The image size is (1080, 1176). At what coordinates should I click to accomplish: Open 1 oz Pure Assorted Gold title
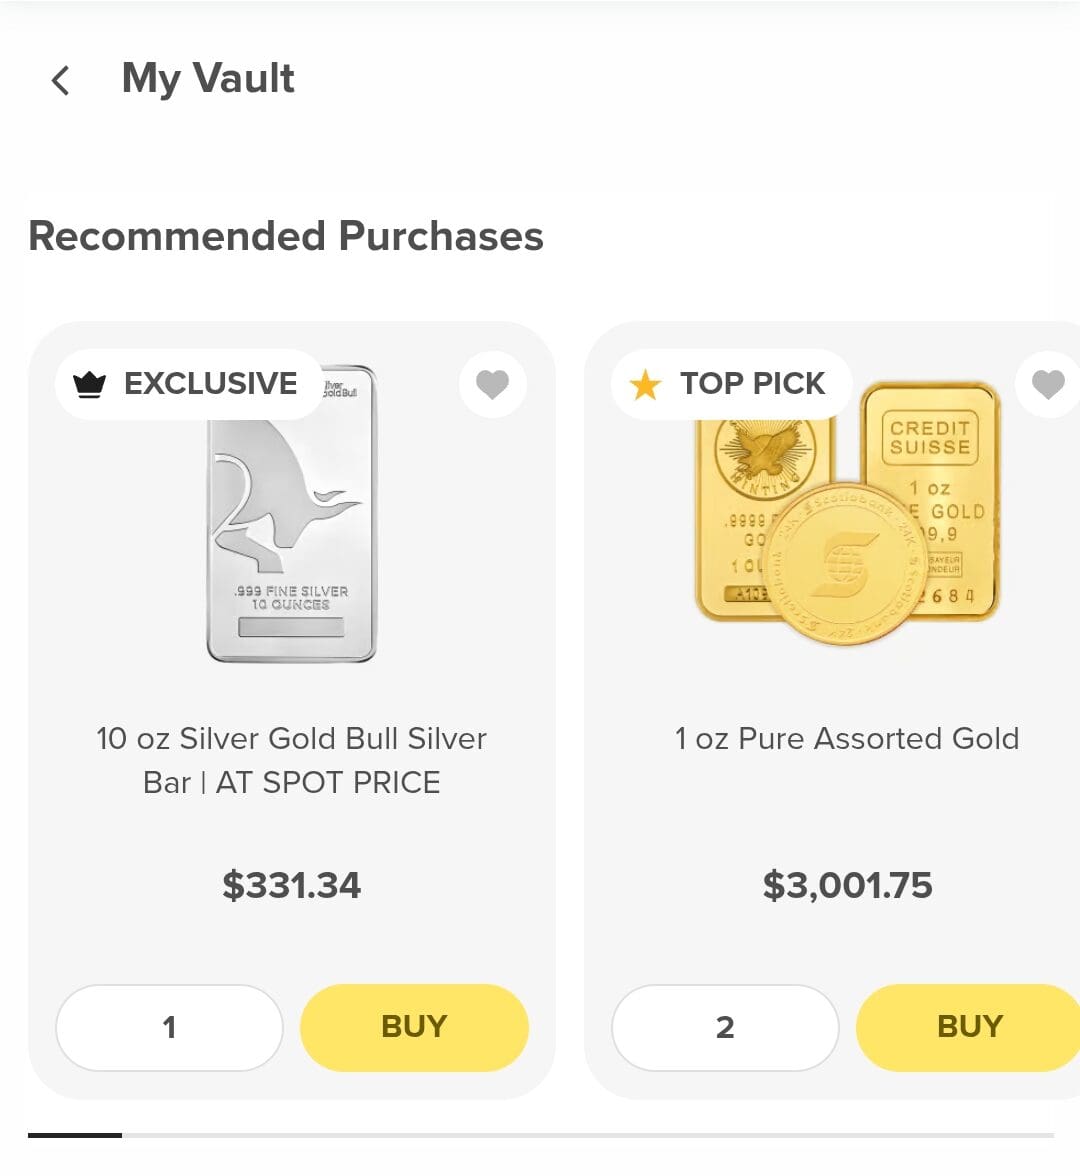click(847, 739)
